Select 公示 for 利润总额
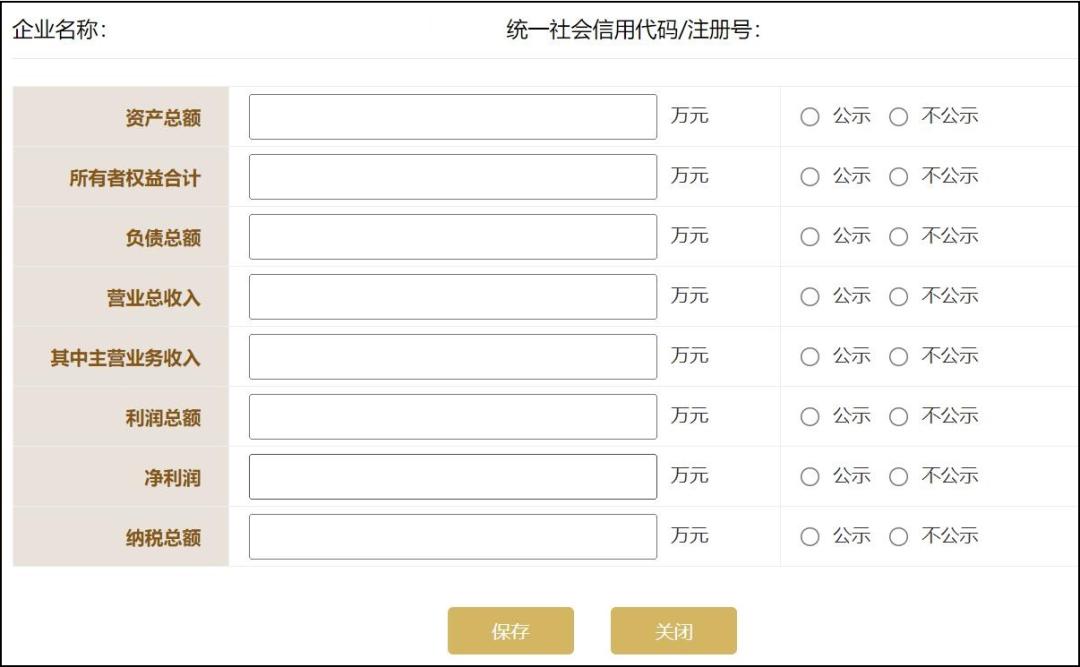The height and width of the screenshot is (667, 1080). [x=810, y=416]
